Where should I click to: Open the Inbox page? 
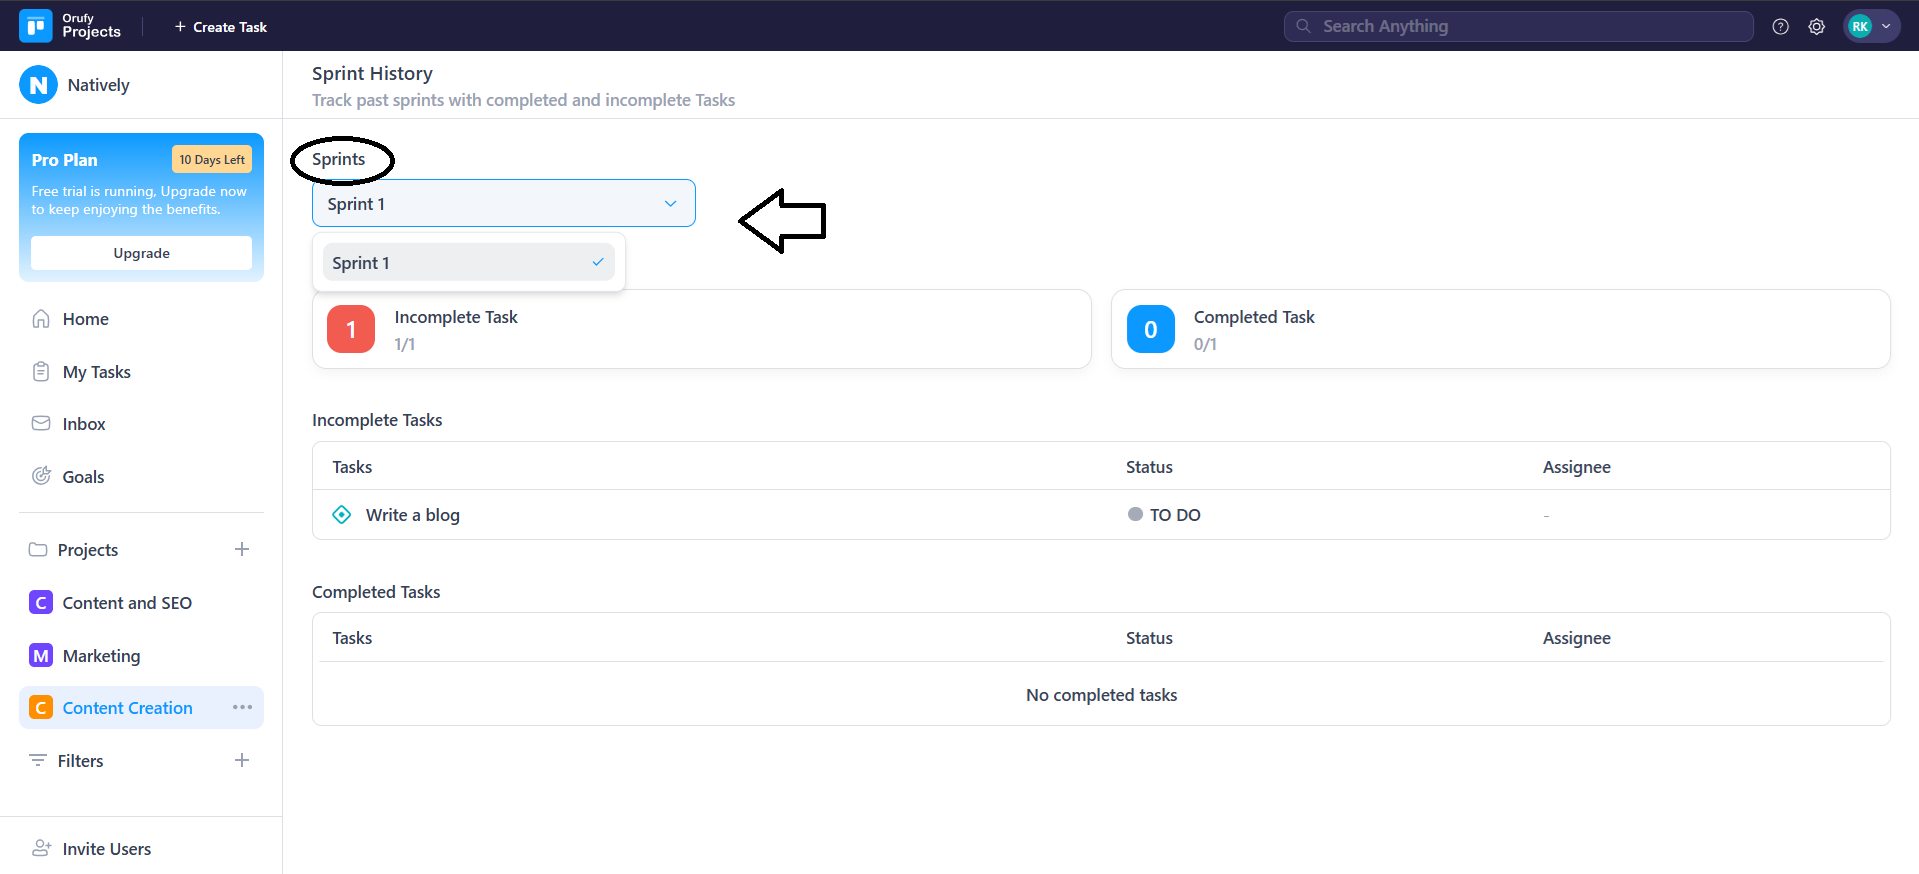83,424
